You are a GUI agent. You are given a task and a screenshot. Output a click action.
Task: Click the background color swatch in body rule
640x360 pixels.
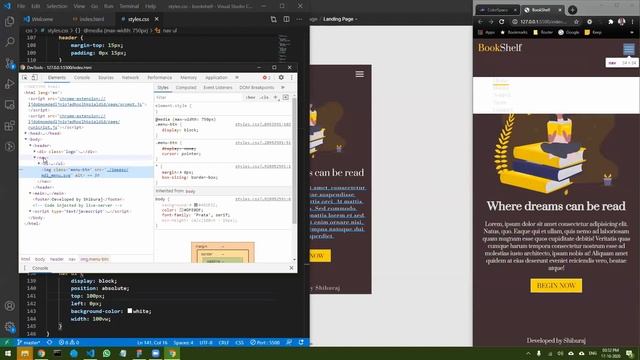(x=196, y=205)
